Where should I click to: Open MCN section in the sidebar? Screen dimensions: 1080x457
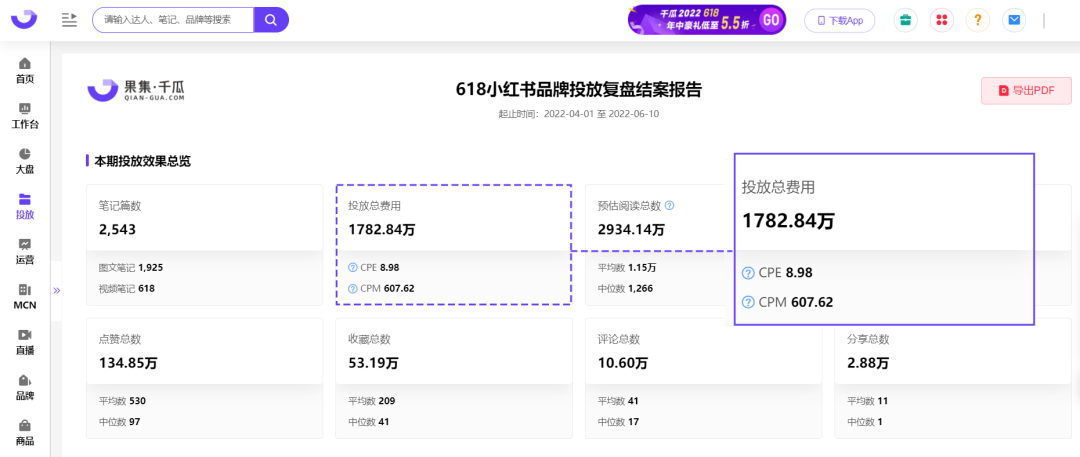point(25,296)
